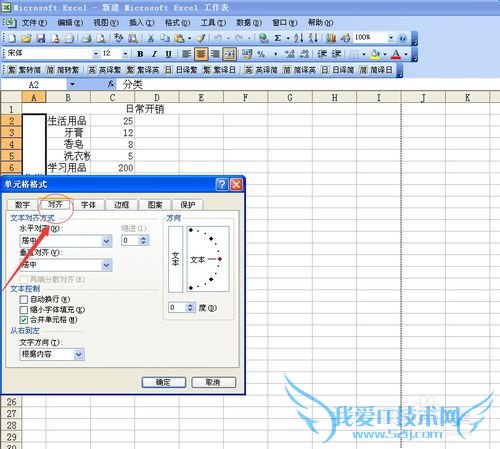This screenshot has height=449, width=500.
Task: Click the 缩进 indent spinner arrows
Action: pyautogui.click(x=143, y=240)
